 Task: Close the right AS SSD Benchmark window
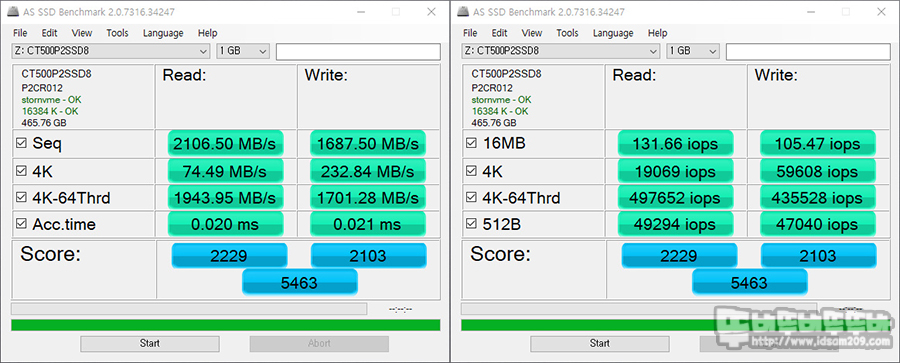[881, 11]
